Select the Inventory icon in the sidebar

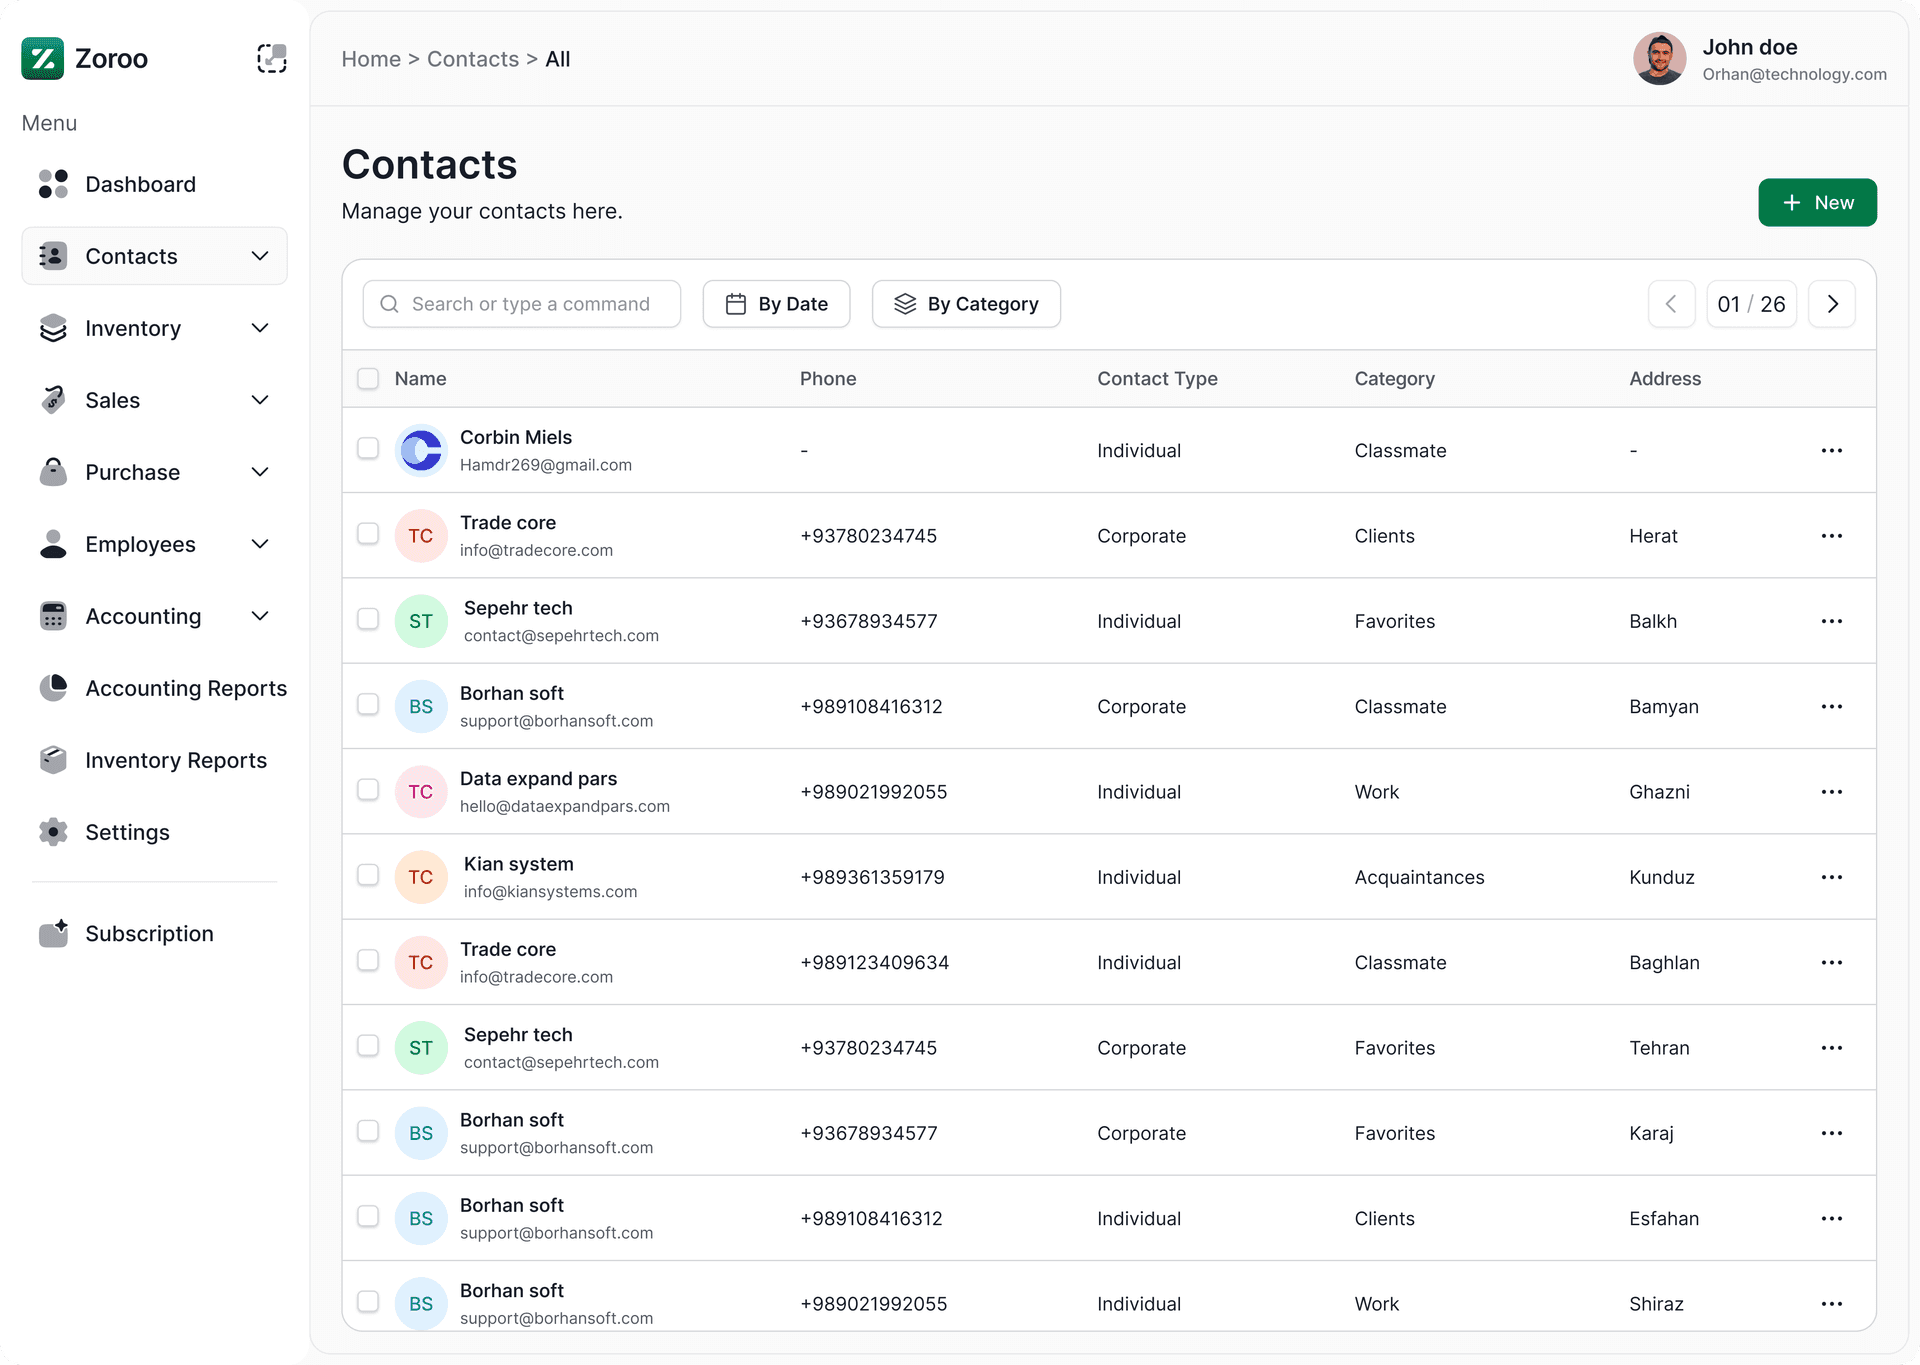52,328
